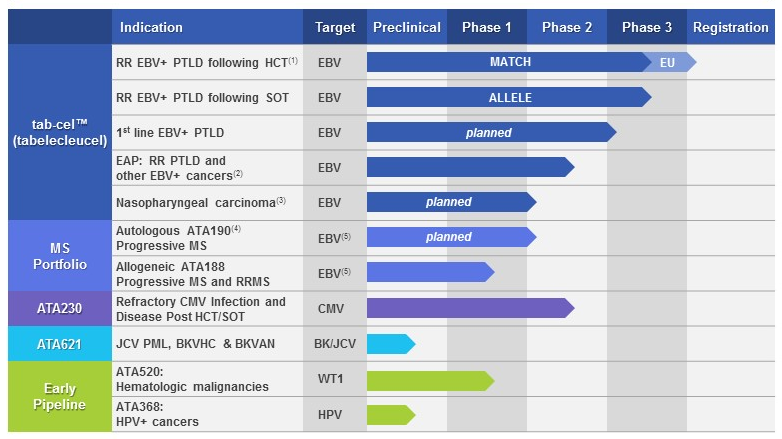
Task: Click the cyan ATA621 category cell
Action: [x=60, y=344]
